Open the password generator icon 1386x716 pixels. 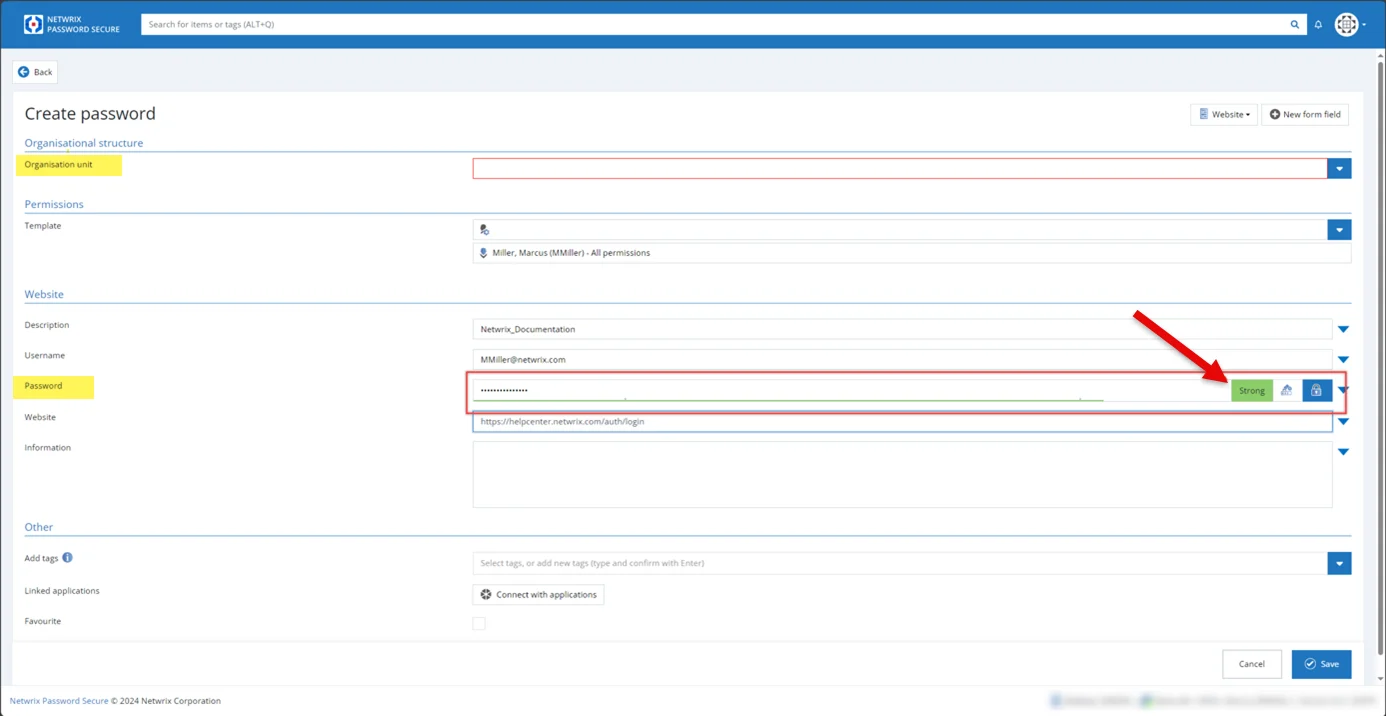click(x=1287, y=390)
